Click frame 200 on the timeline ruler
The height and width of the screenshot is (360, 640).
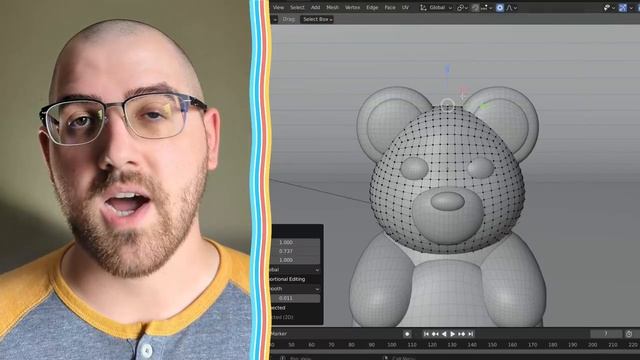pyautogui.click(x=593, y=345)
